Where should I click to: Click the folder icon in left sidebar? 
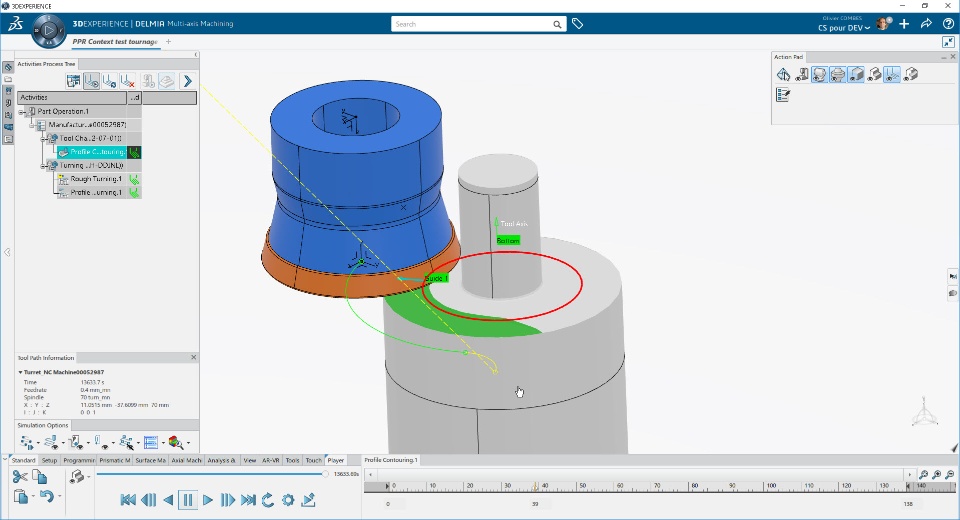pos(8,80)
